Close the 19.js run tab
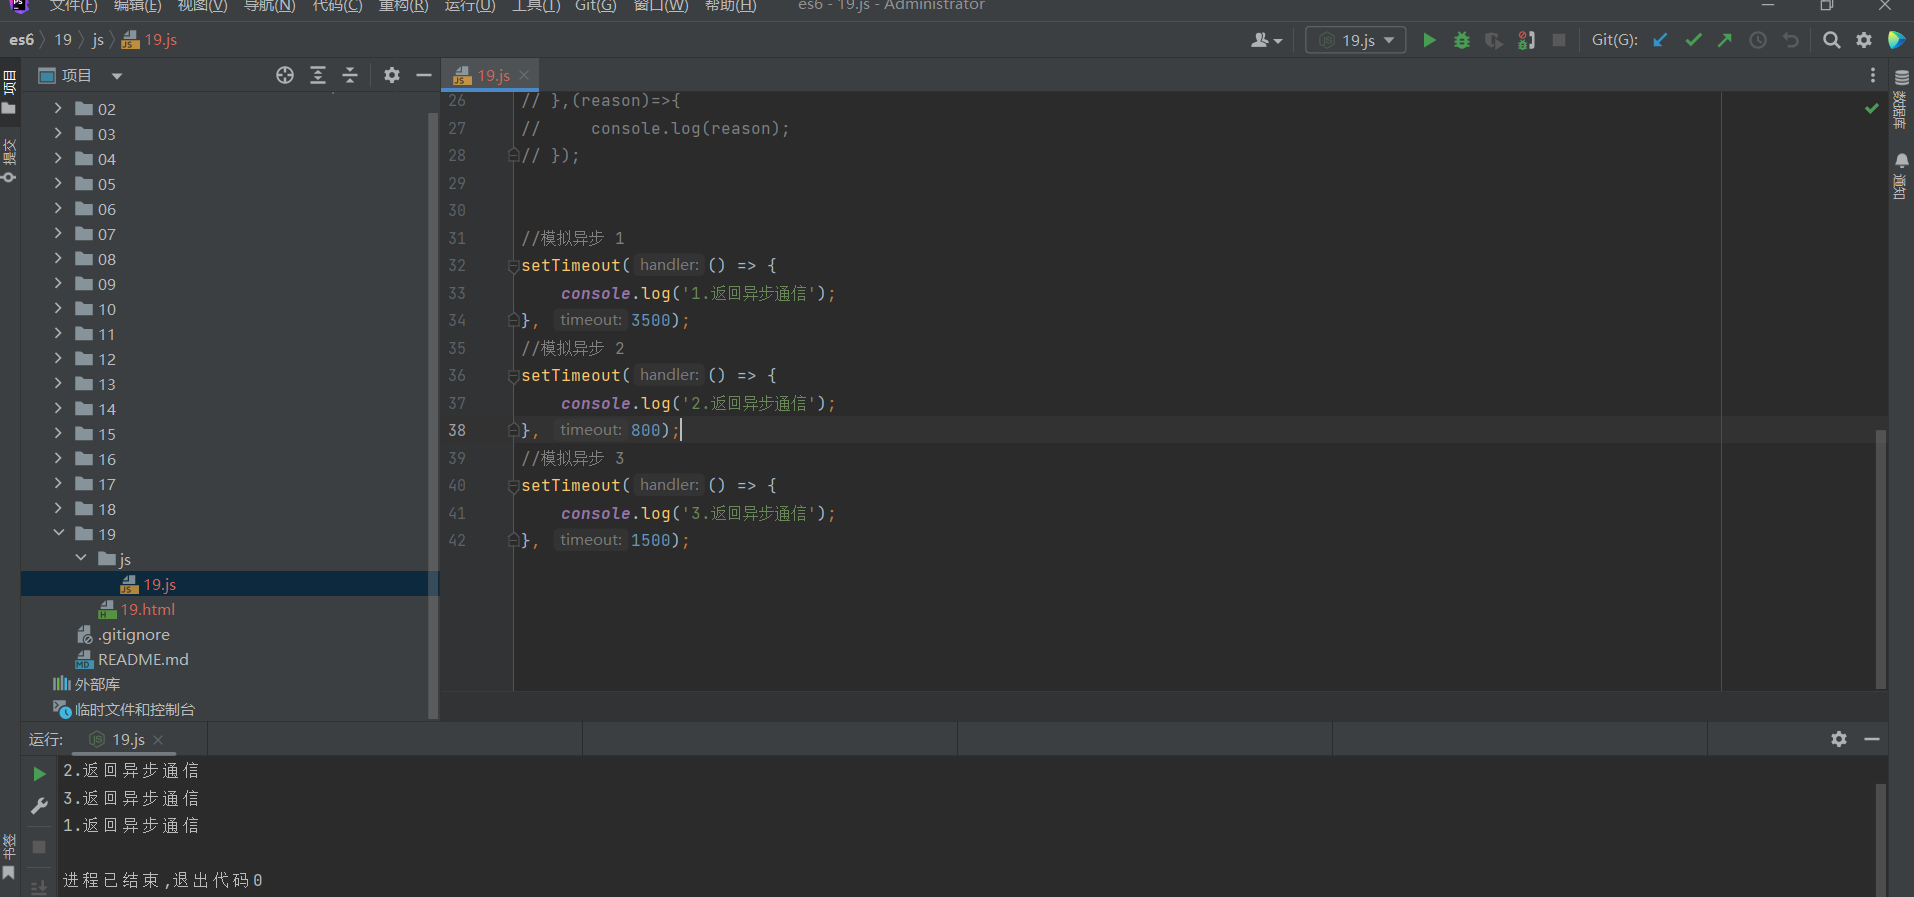Screen dimensions: 1914x897 point(158,740)
